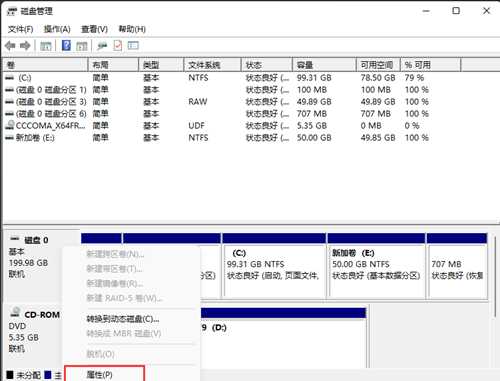Click the Forward arrow toolbar icon

[25, 45]
